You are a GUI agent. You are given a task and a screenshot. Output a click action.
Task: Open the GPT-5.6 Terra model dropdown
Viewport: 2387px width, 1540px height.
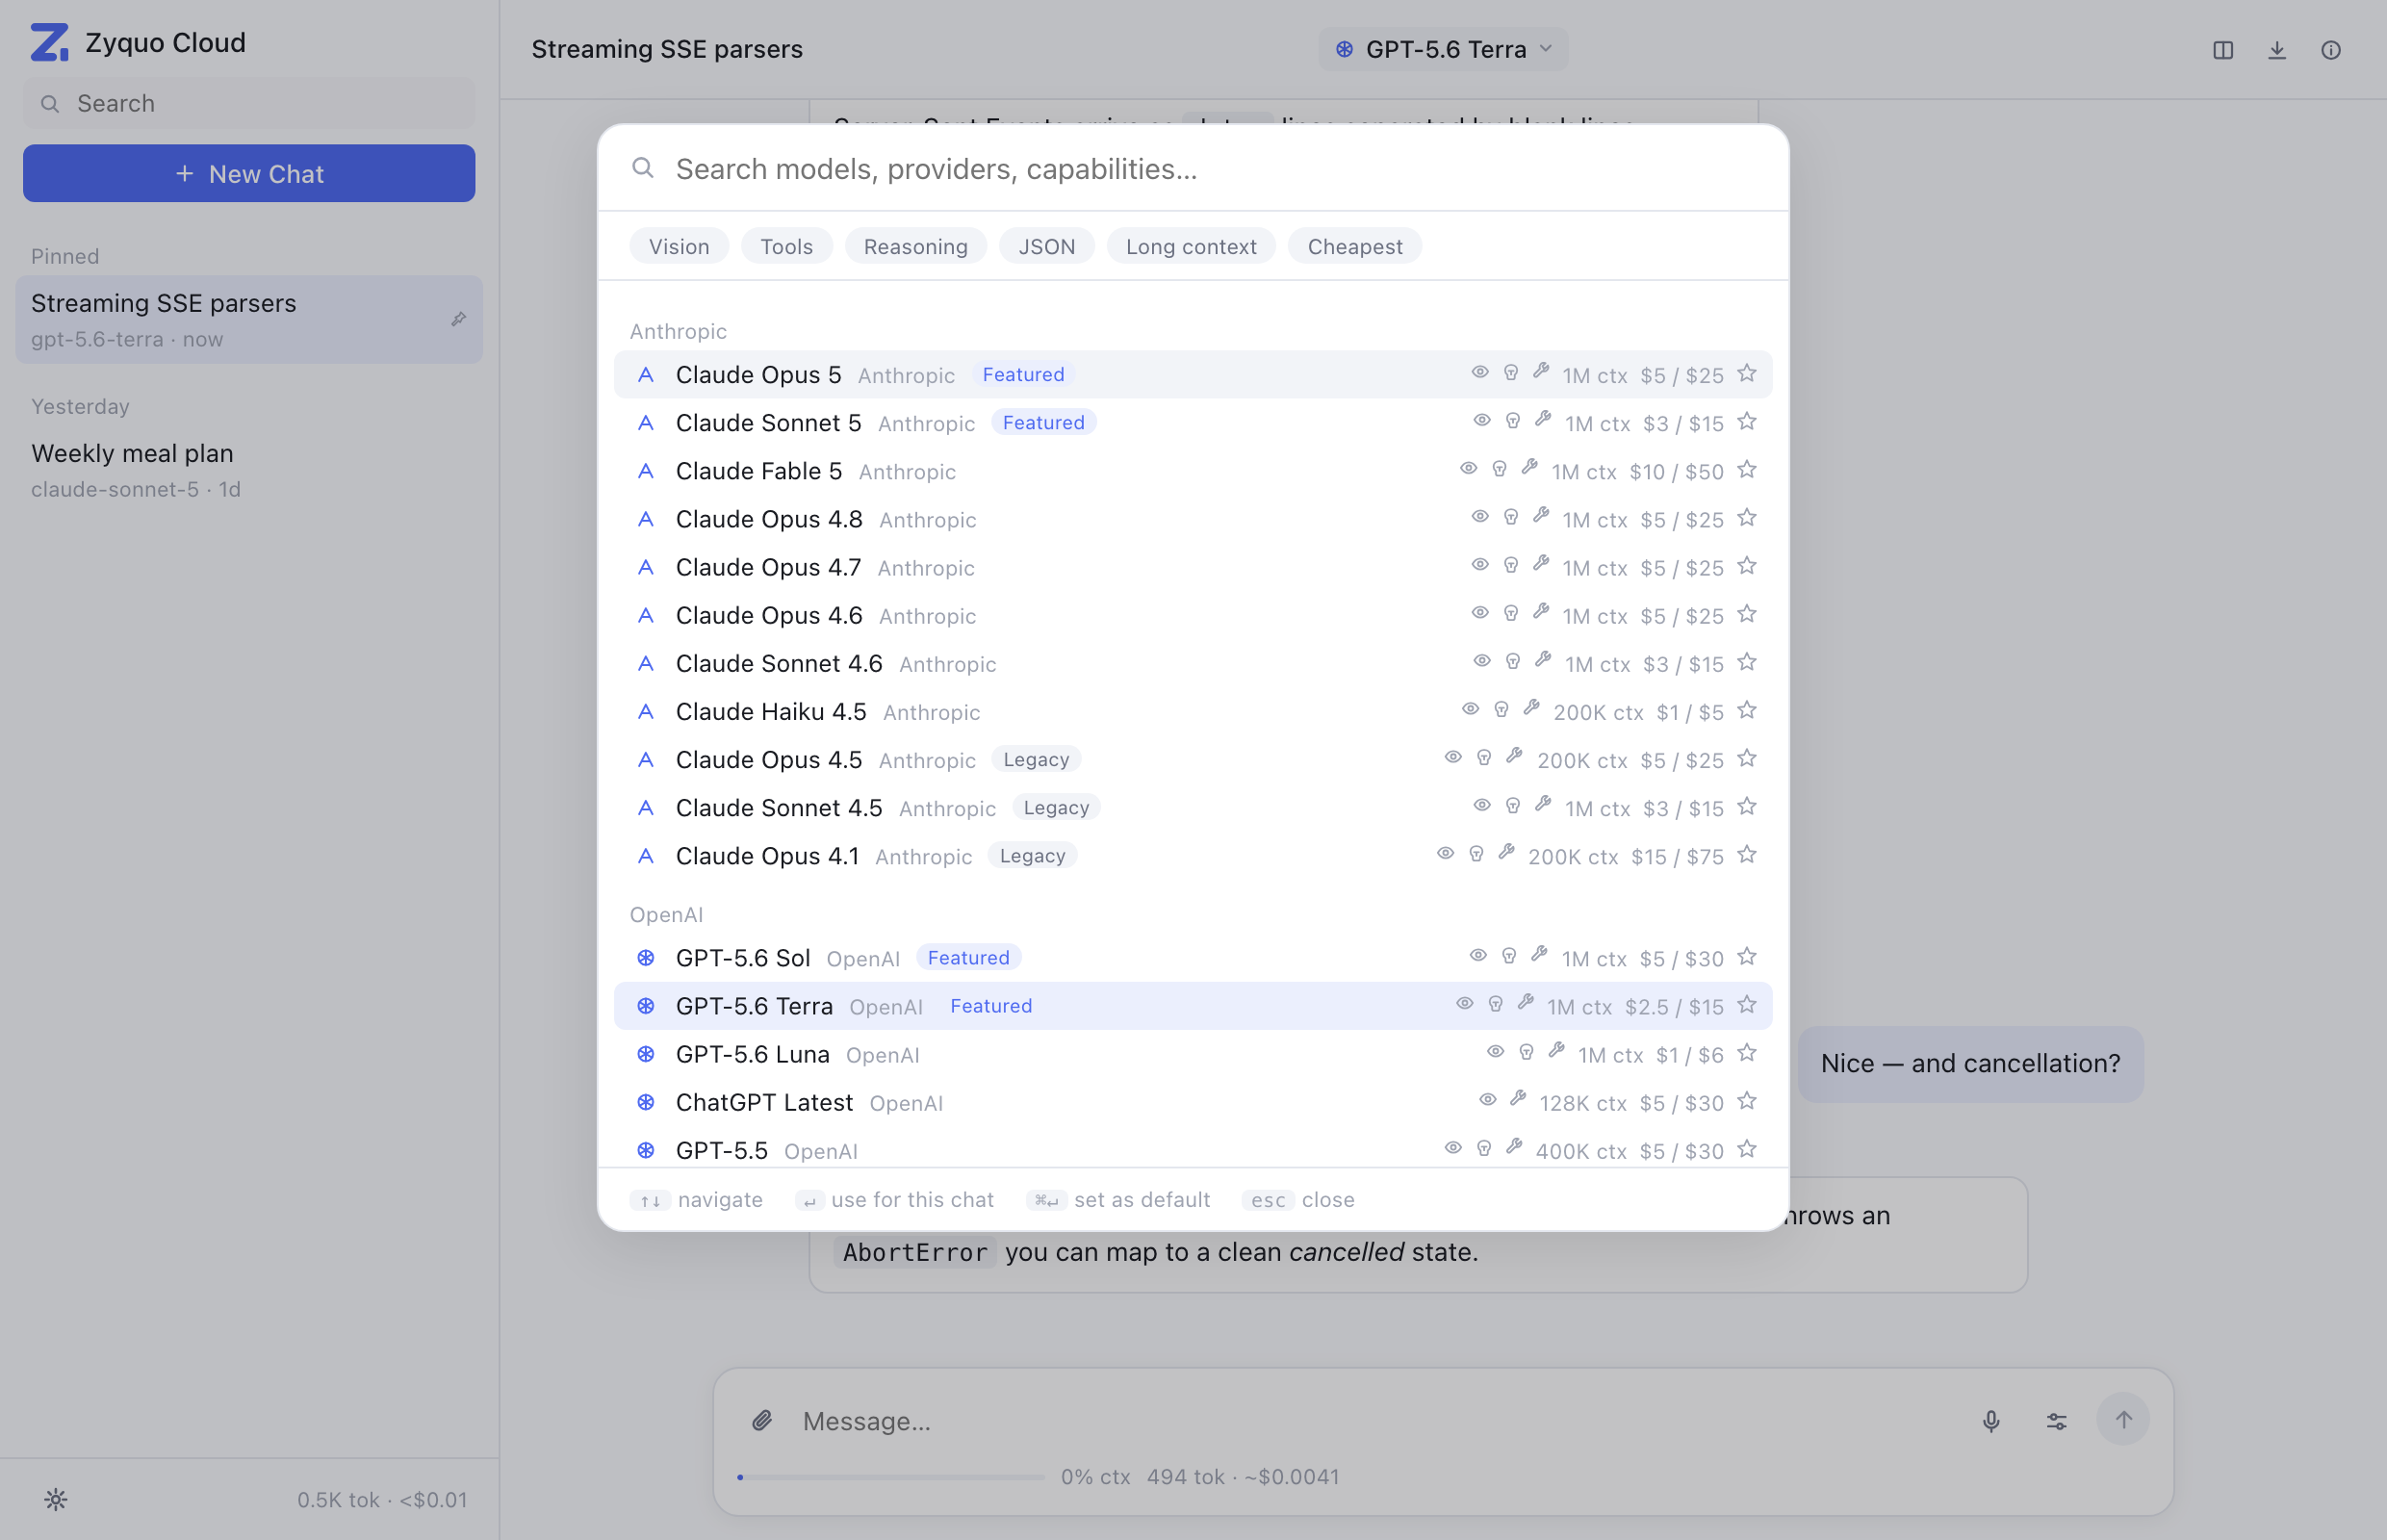tap(1442, 49)
